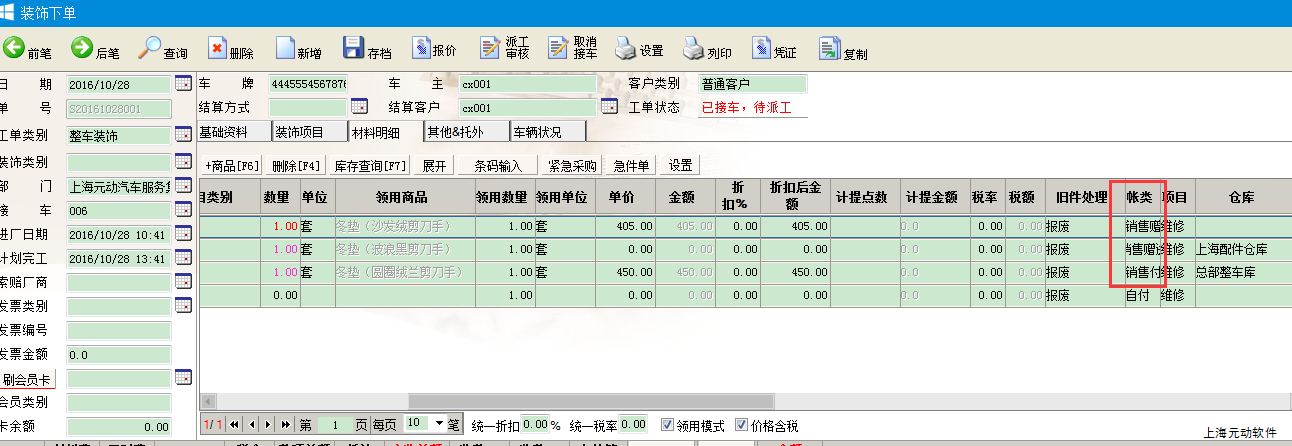
Task: Open the date picker beside 日期 field
Action: click(x=183, y=84)
